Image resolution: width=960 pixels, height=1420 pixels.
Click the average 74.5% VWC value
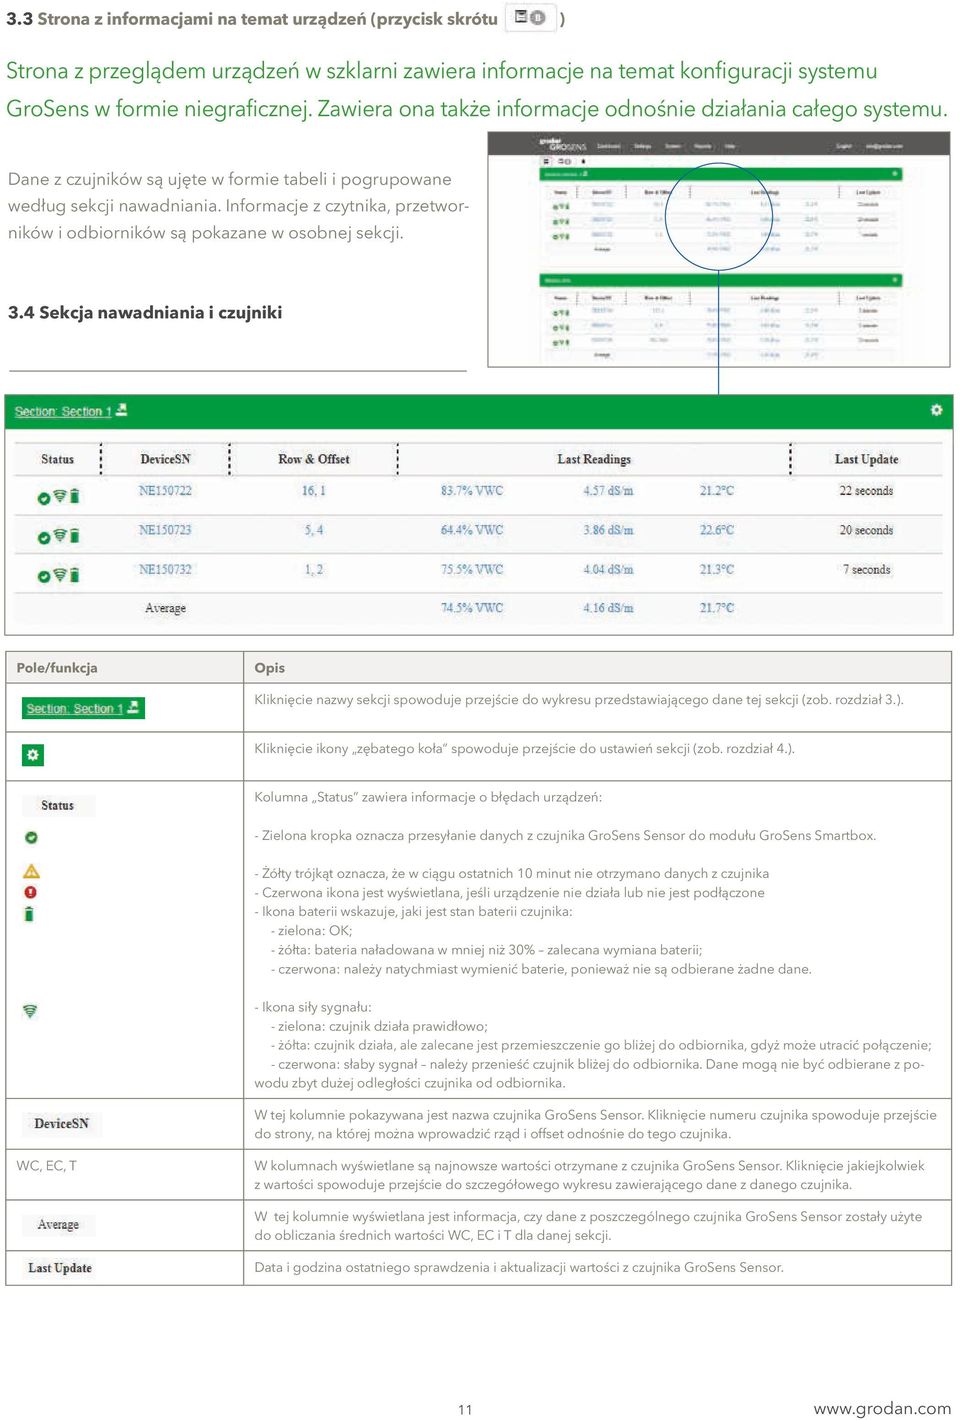(472, 607)
